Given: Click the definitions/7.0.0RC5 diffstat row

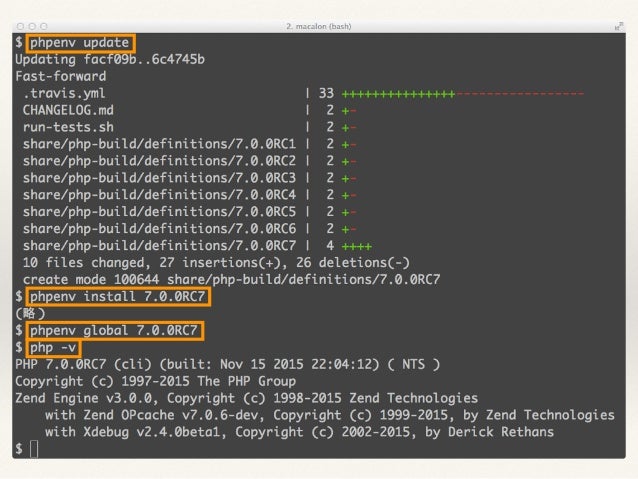Looking at the screenshot, I should (190, 212).
